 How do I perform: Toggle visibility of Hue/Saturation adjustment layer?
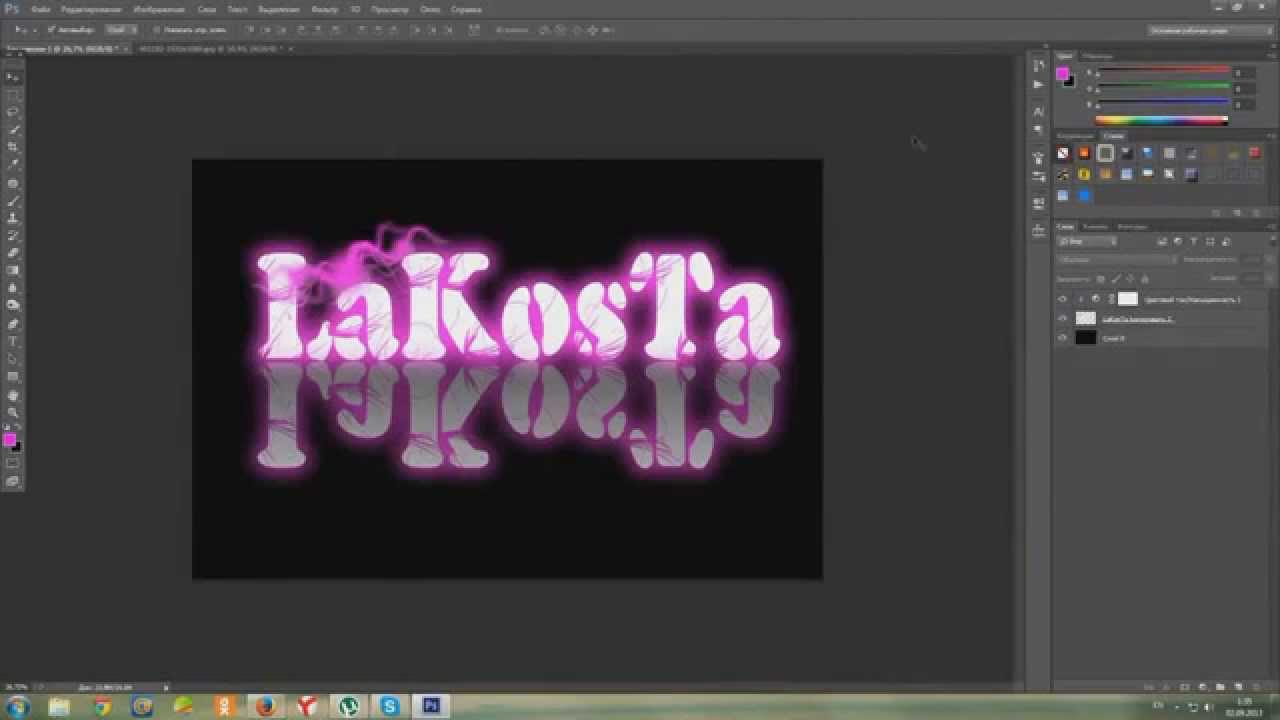point(1062,299)
